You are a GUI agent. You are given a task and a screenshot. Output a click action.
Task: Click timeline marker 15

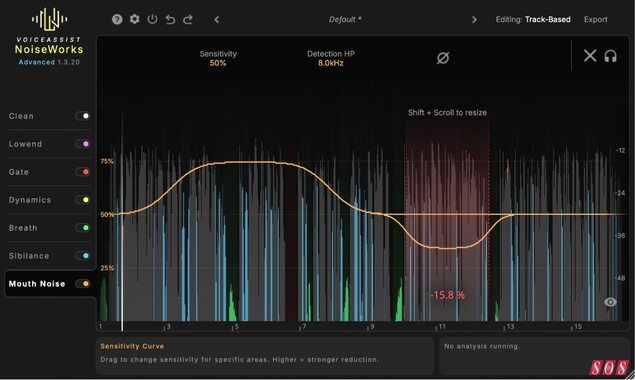pos(578,327)
